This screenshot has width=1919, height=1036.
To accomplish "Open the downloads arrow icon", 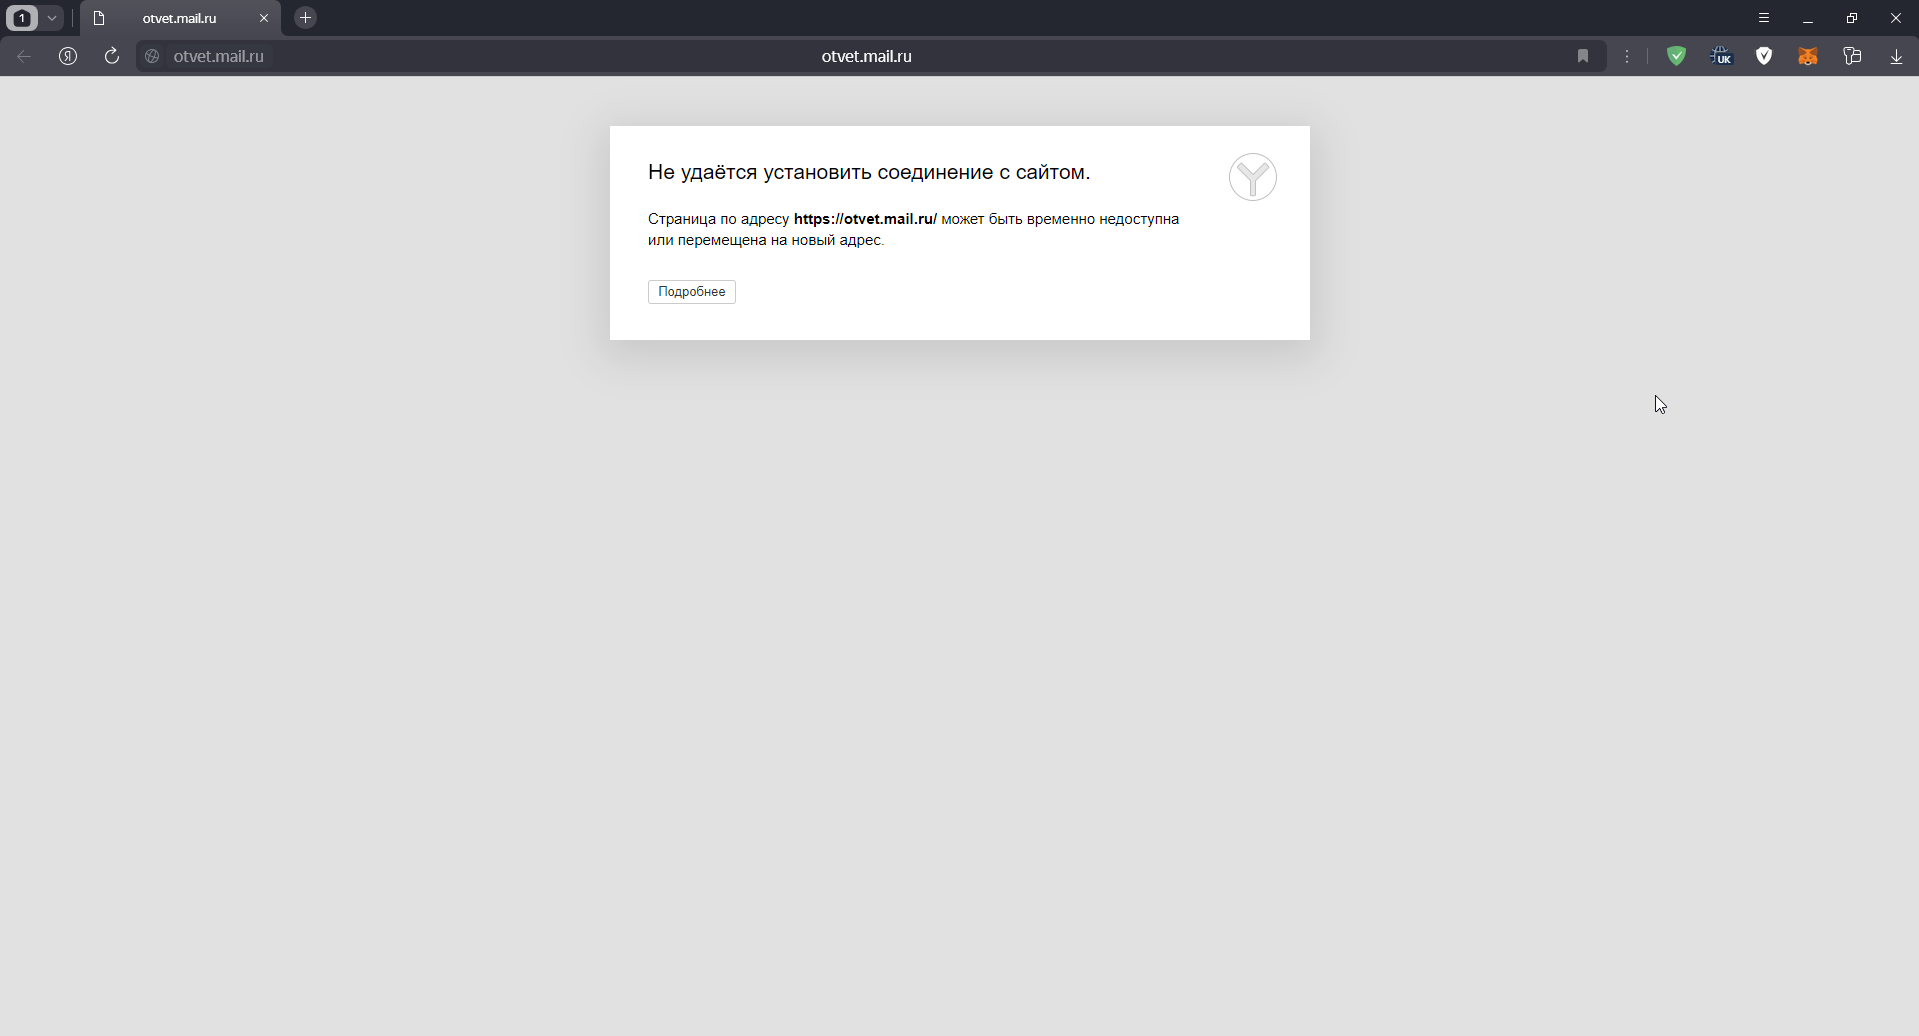I will tap(1897, 56).
